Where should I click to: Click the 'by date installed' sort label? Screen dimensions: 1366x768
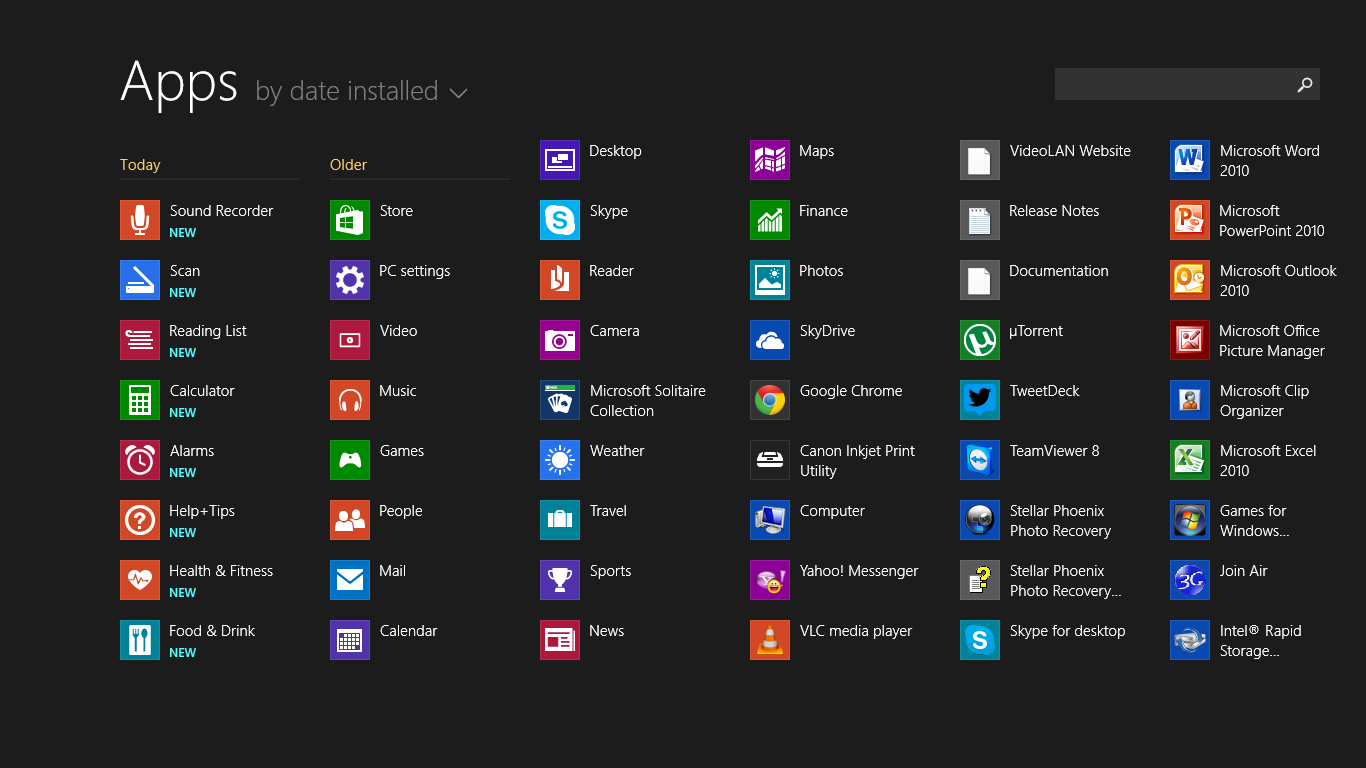(347, 91)
